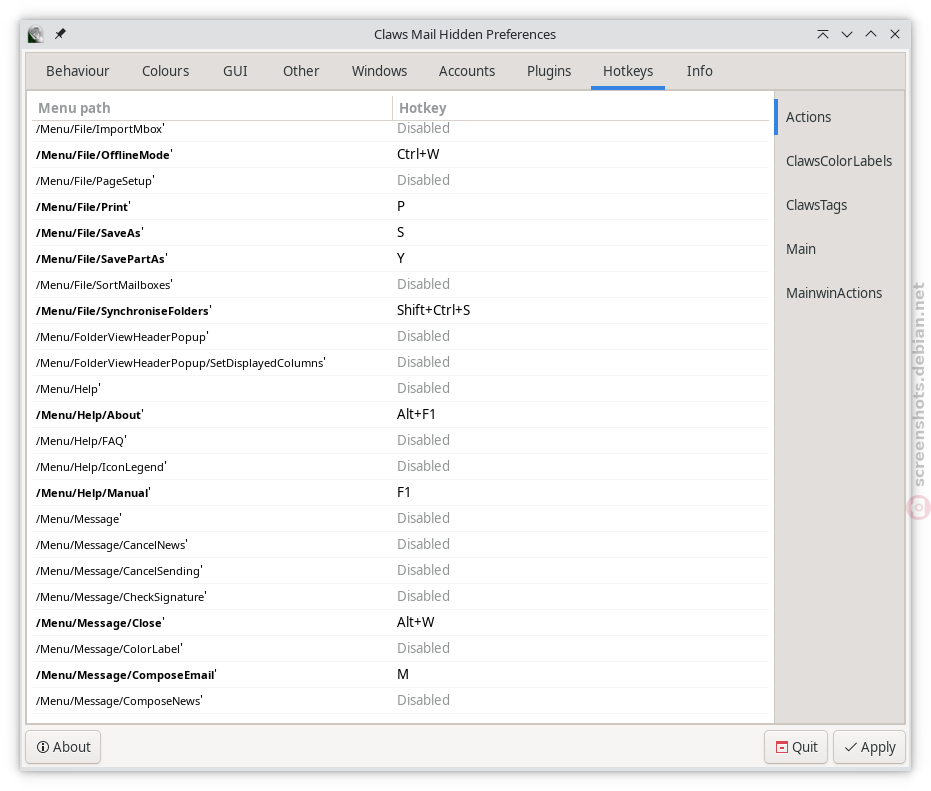
Task: Open the Colours tab
Action: [166, 71]
